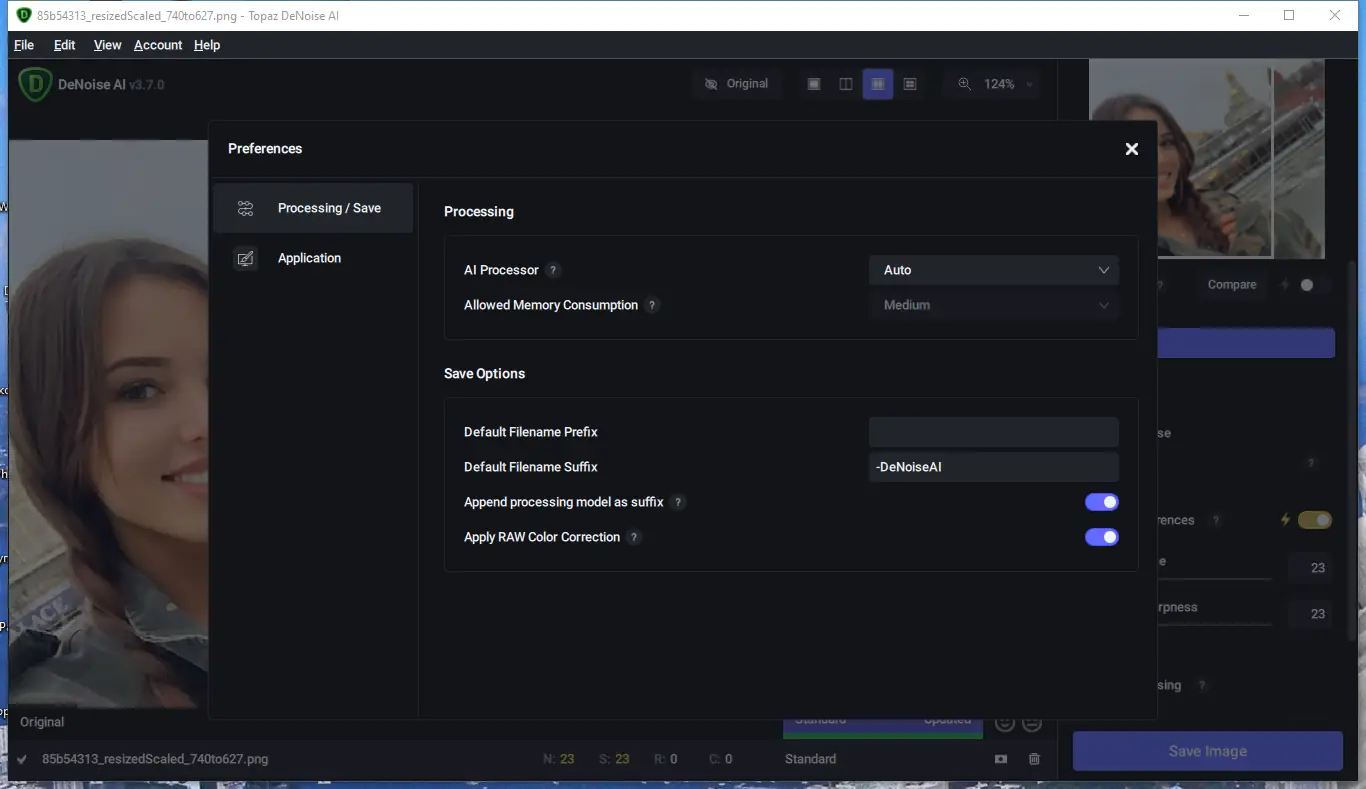Choose the highlighted side-by-side view icon

(x=878, y=84)
